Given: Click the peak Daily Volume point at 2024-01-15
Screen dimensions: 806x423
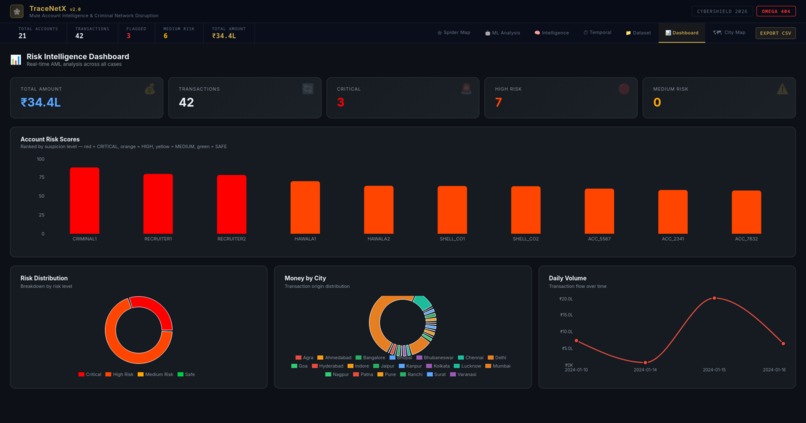Looking at the screenshot, I should pyautogui.click(x=715, y=298).
